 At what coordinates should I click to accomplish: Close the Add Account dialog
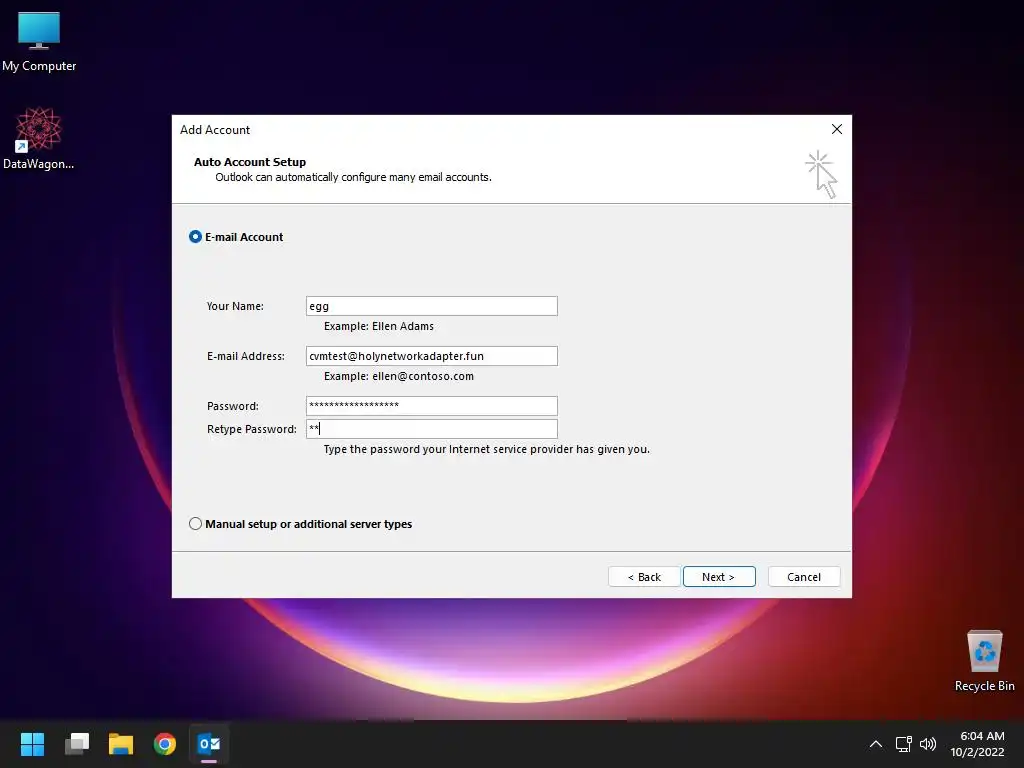click(x=837, y=129)
